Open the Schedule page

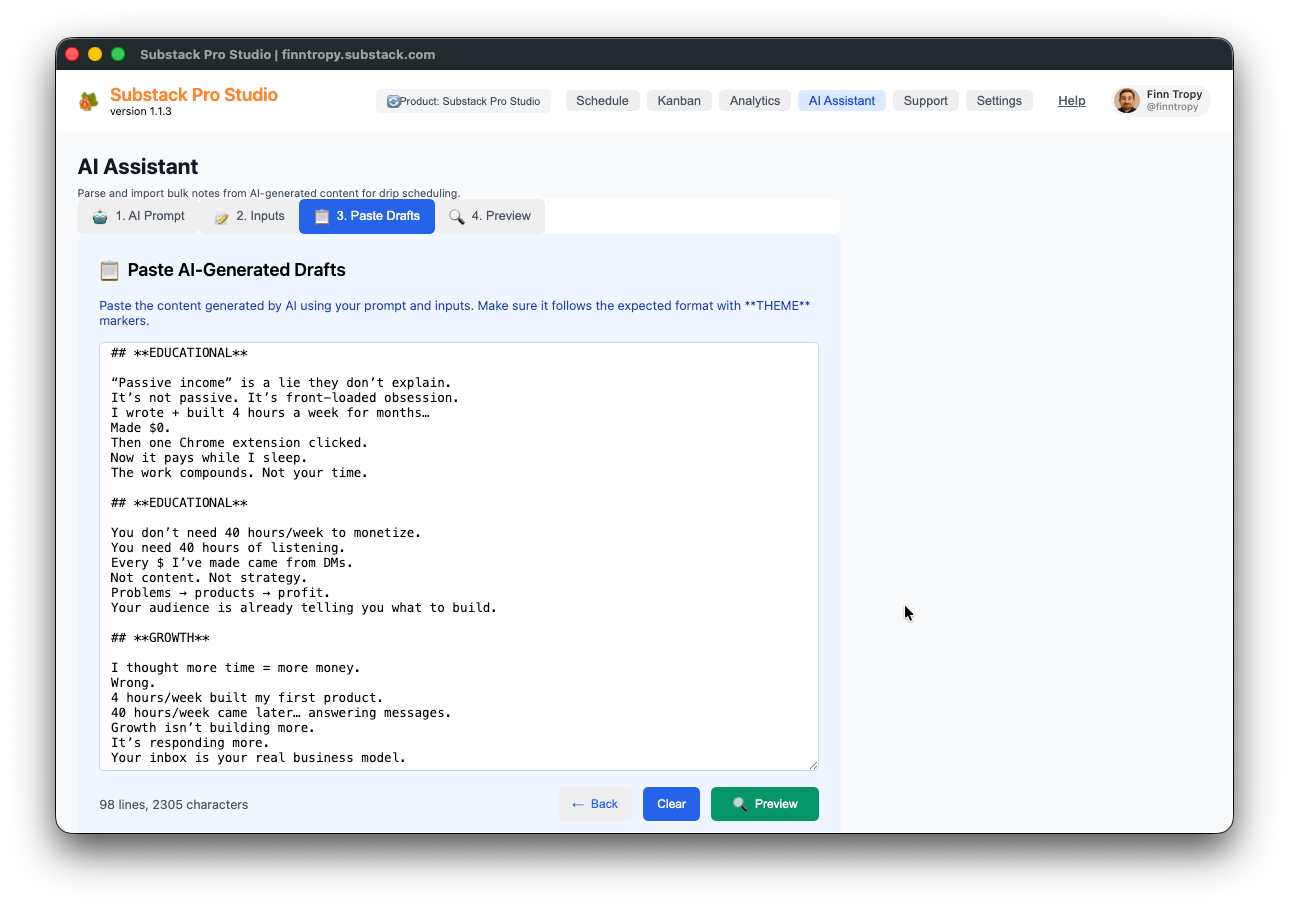(602, 101)
